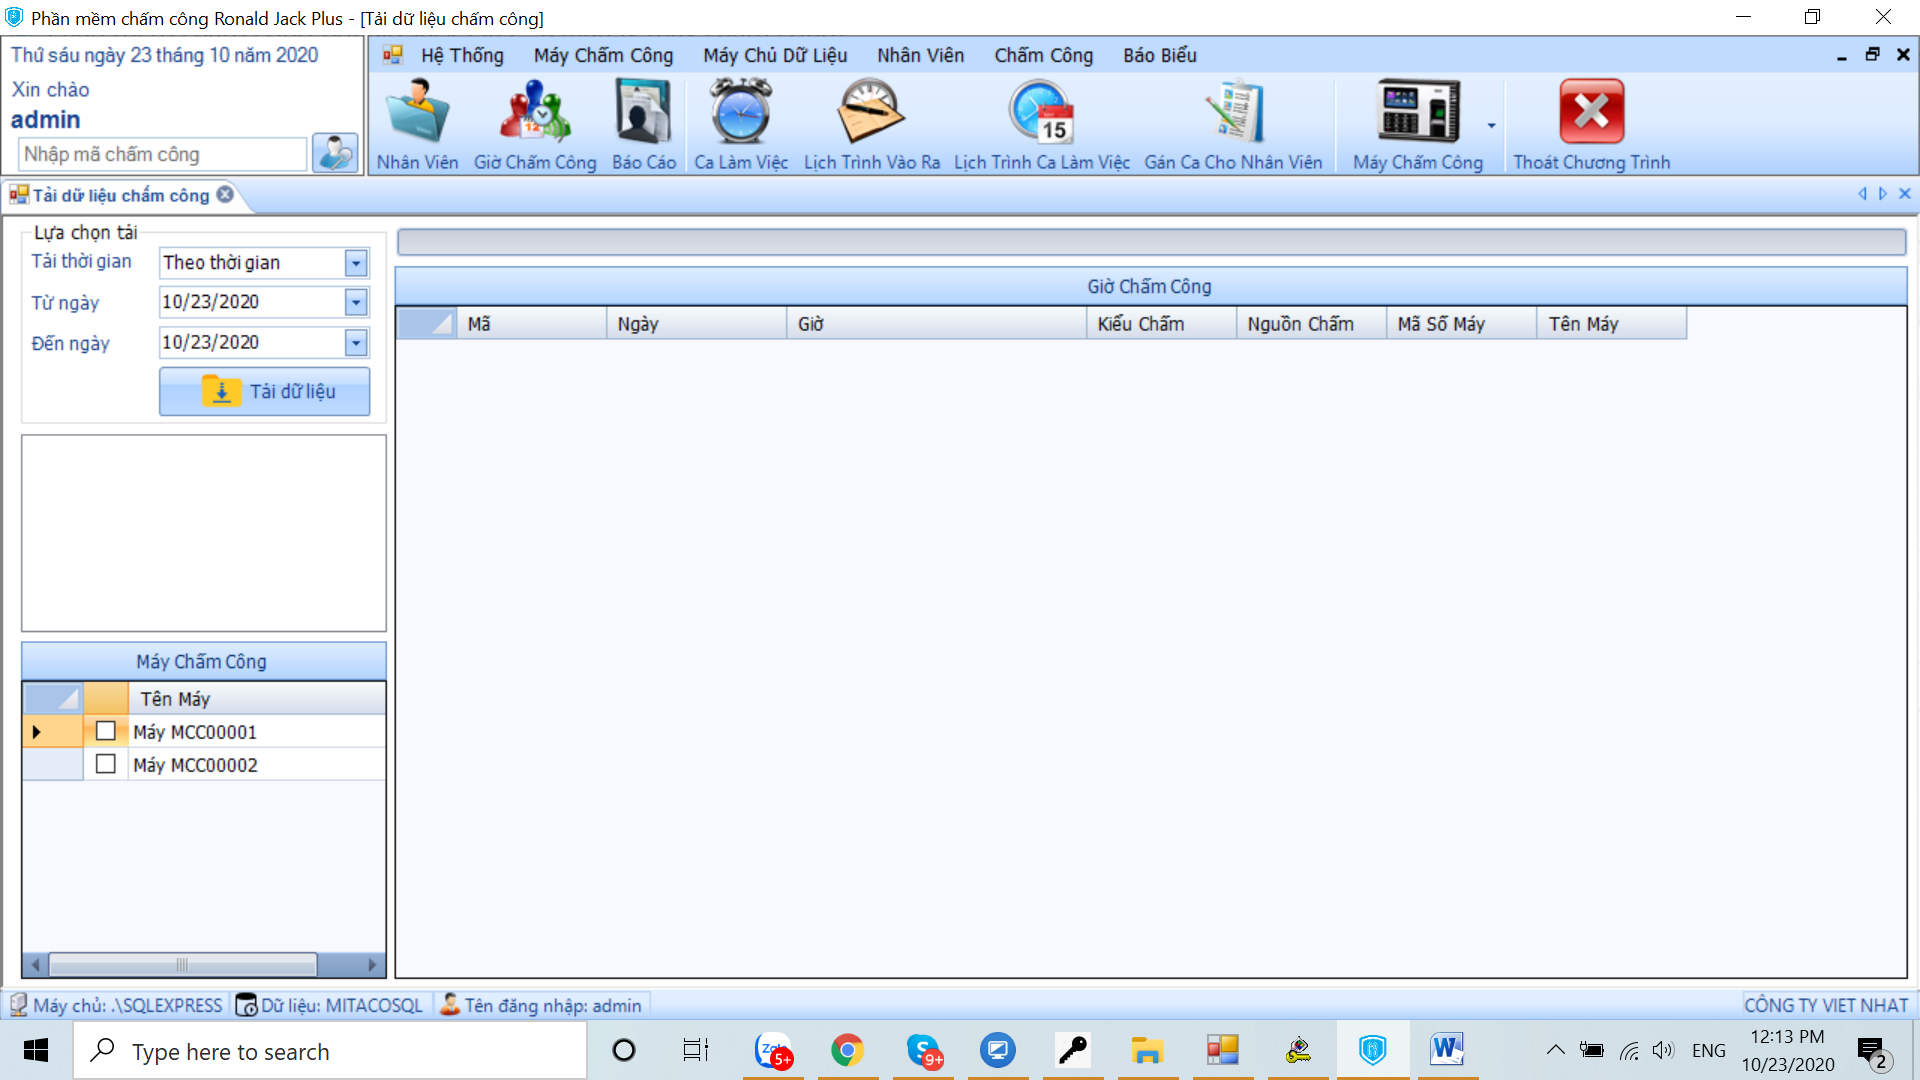Check the Máy MCC00002 checkbox

[x=106, y=764]
